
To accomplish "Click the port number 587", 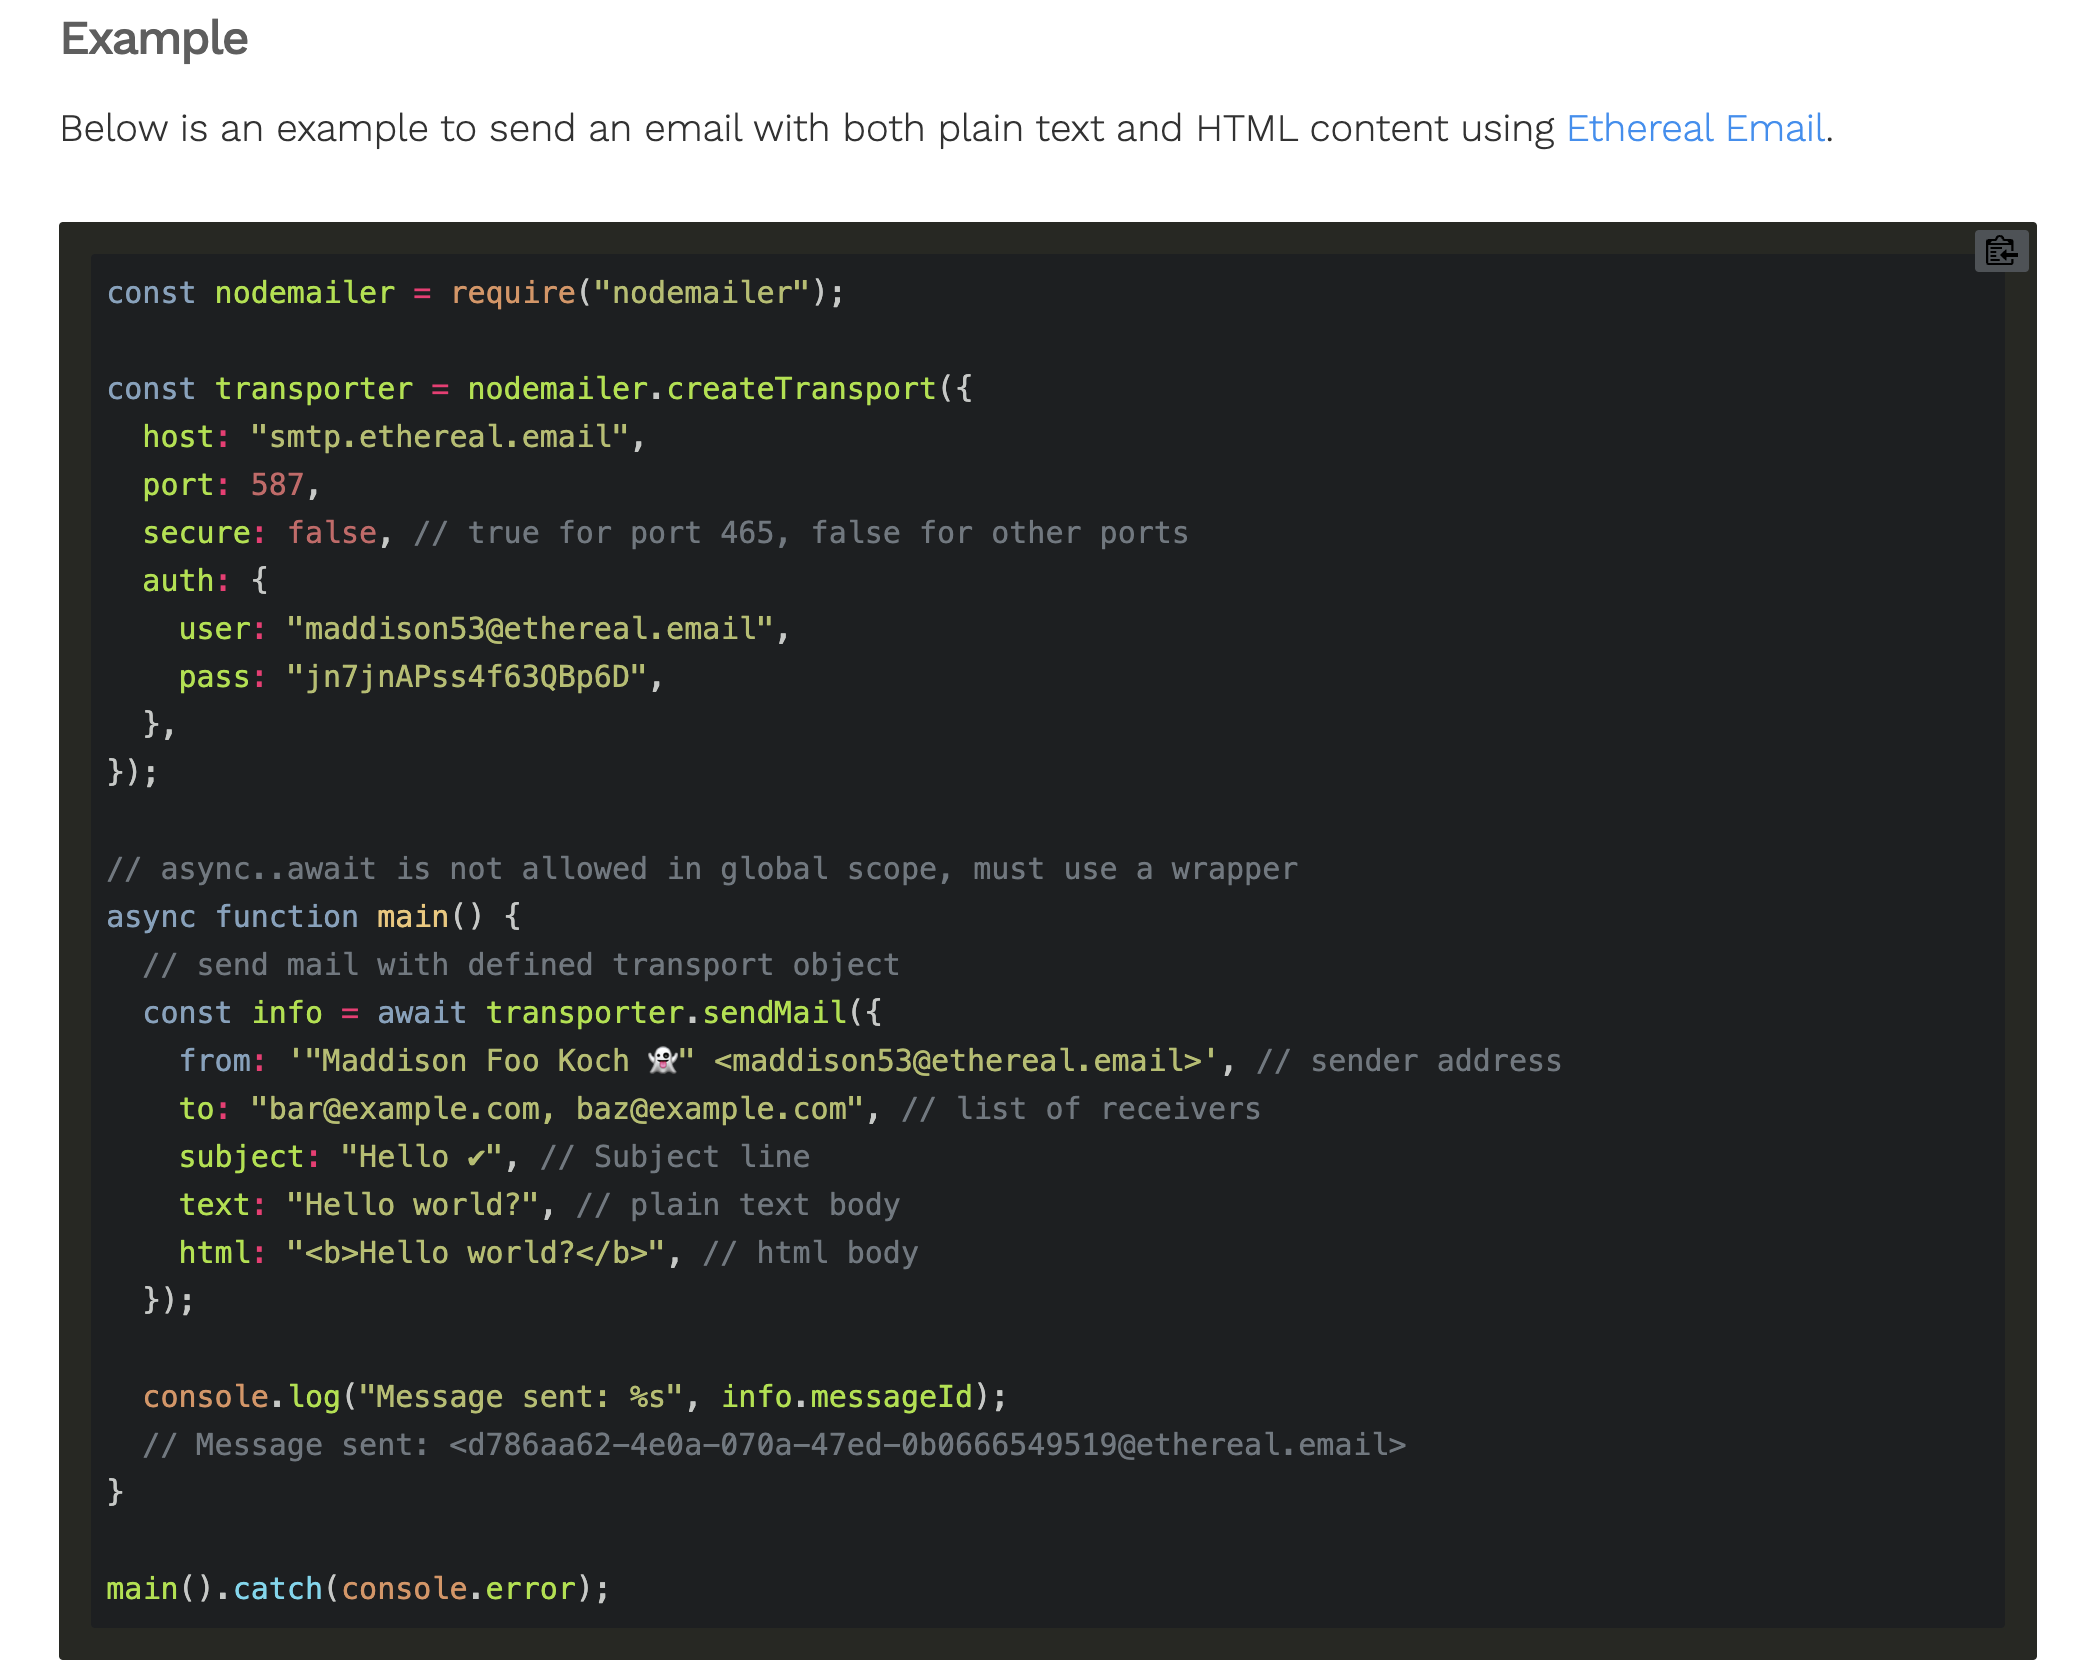I will pos(277,485).
